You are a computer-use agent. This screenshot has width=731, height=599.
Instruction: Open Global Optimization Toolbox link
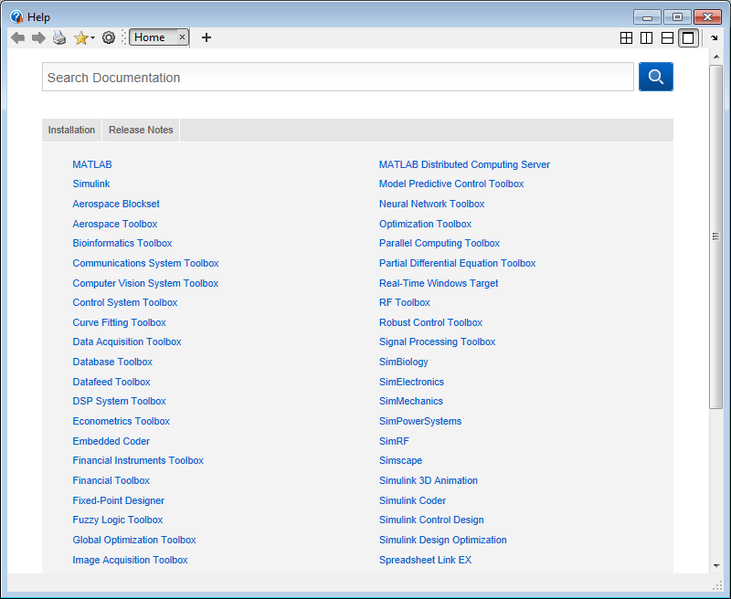134,540
